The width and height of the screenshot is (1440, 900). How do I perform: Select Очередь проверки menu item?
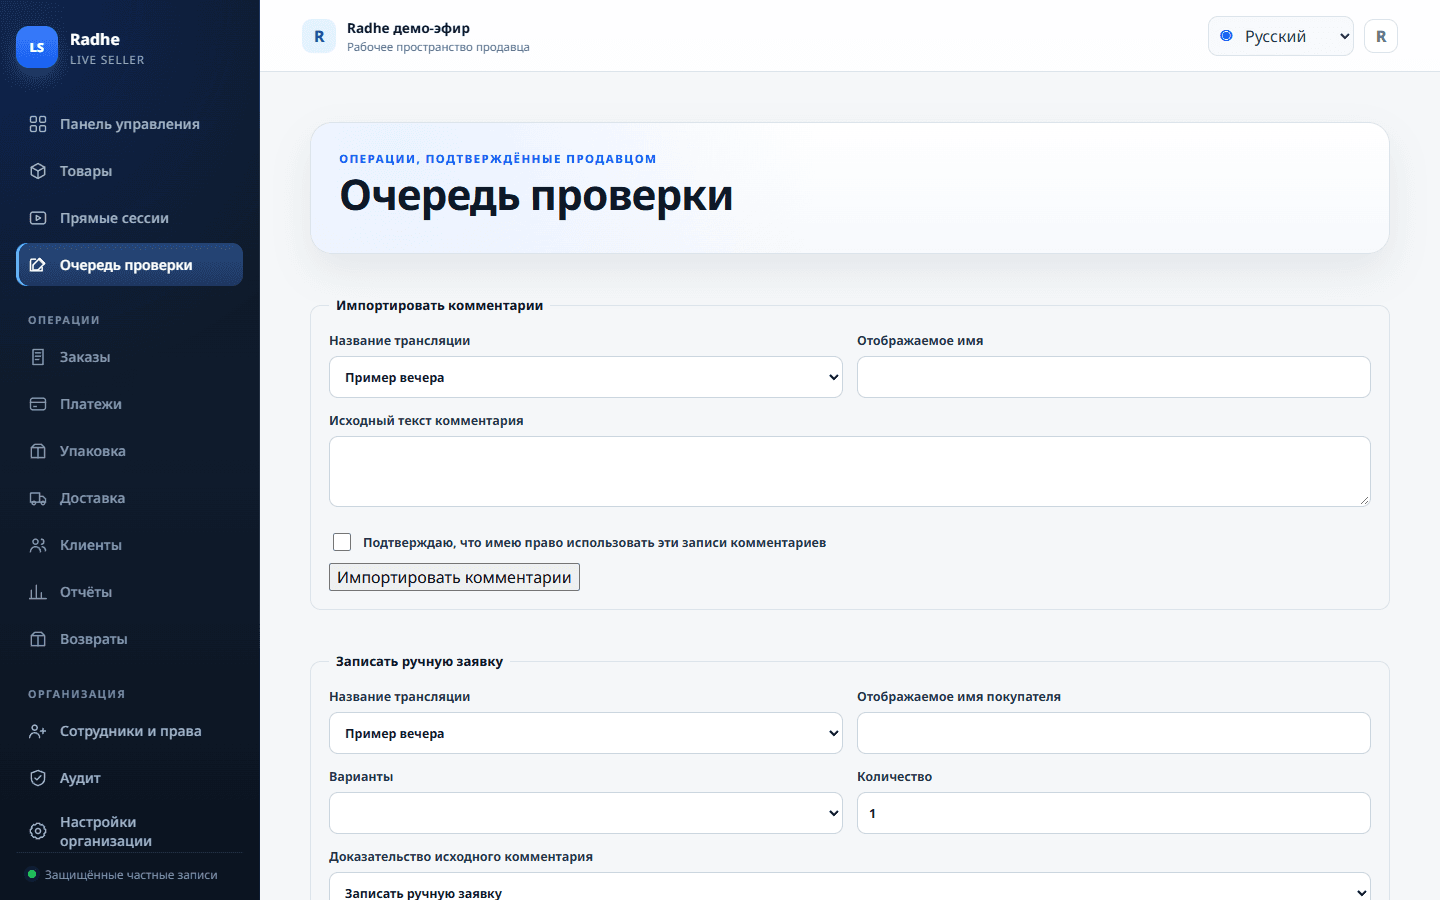130,265
